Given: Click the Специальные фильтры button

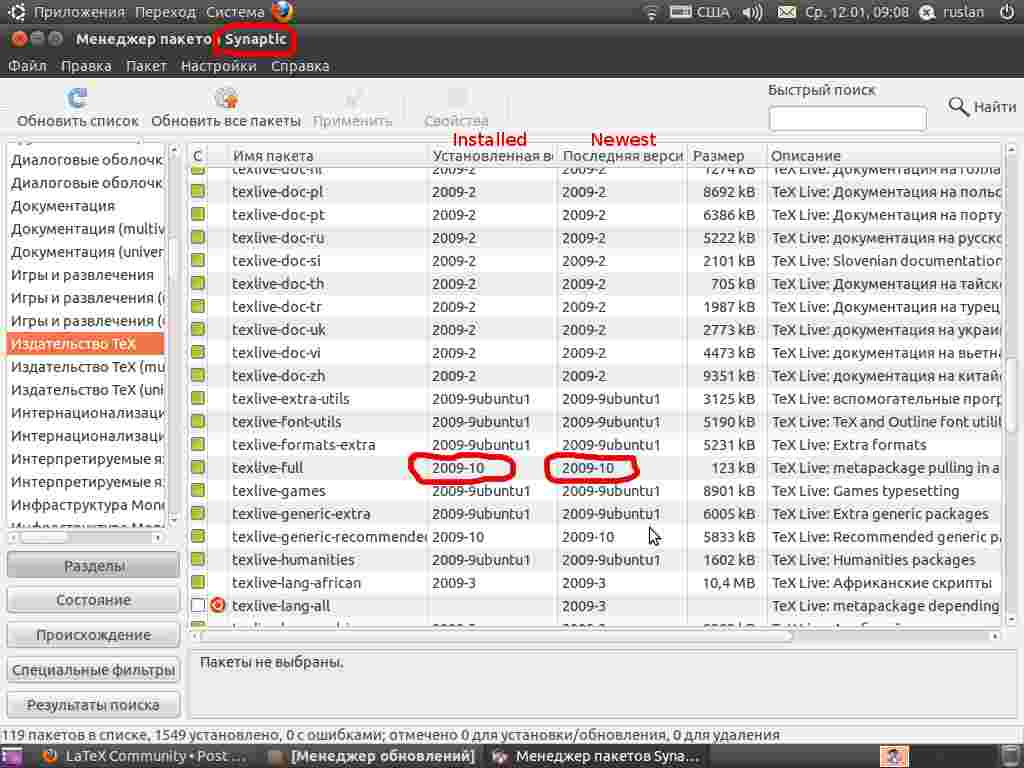Looking at the screenshot, I should (x=93, y=670).
